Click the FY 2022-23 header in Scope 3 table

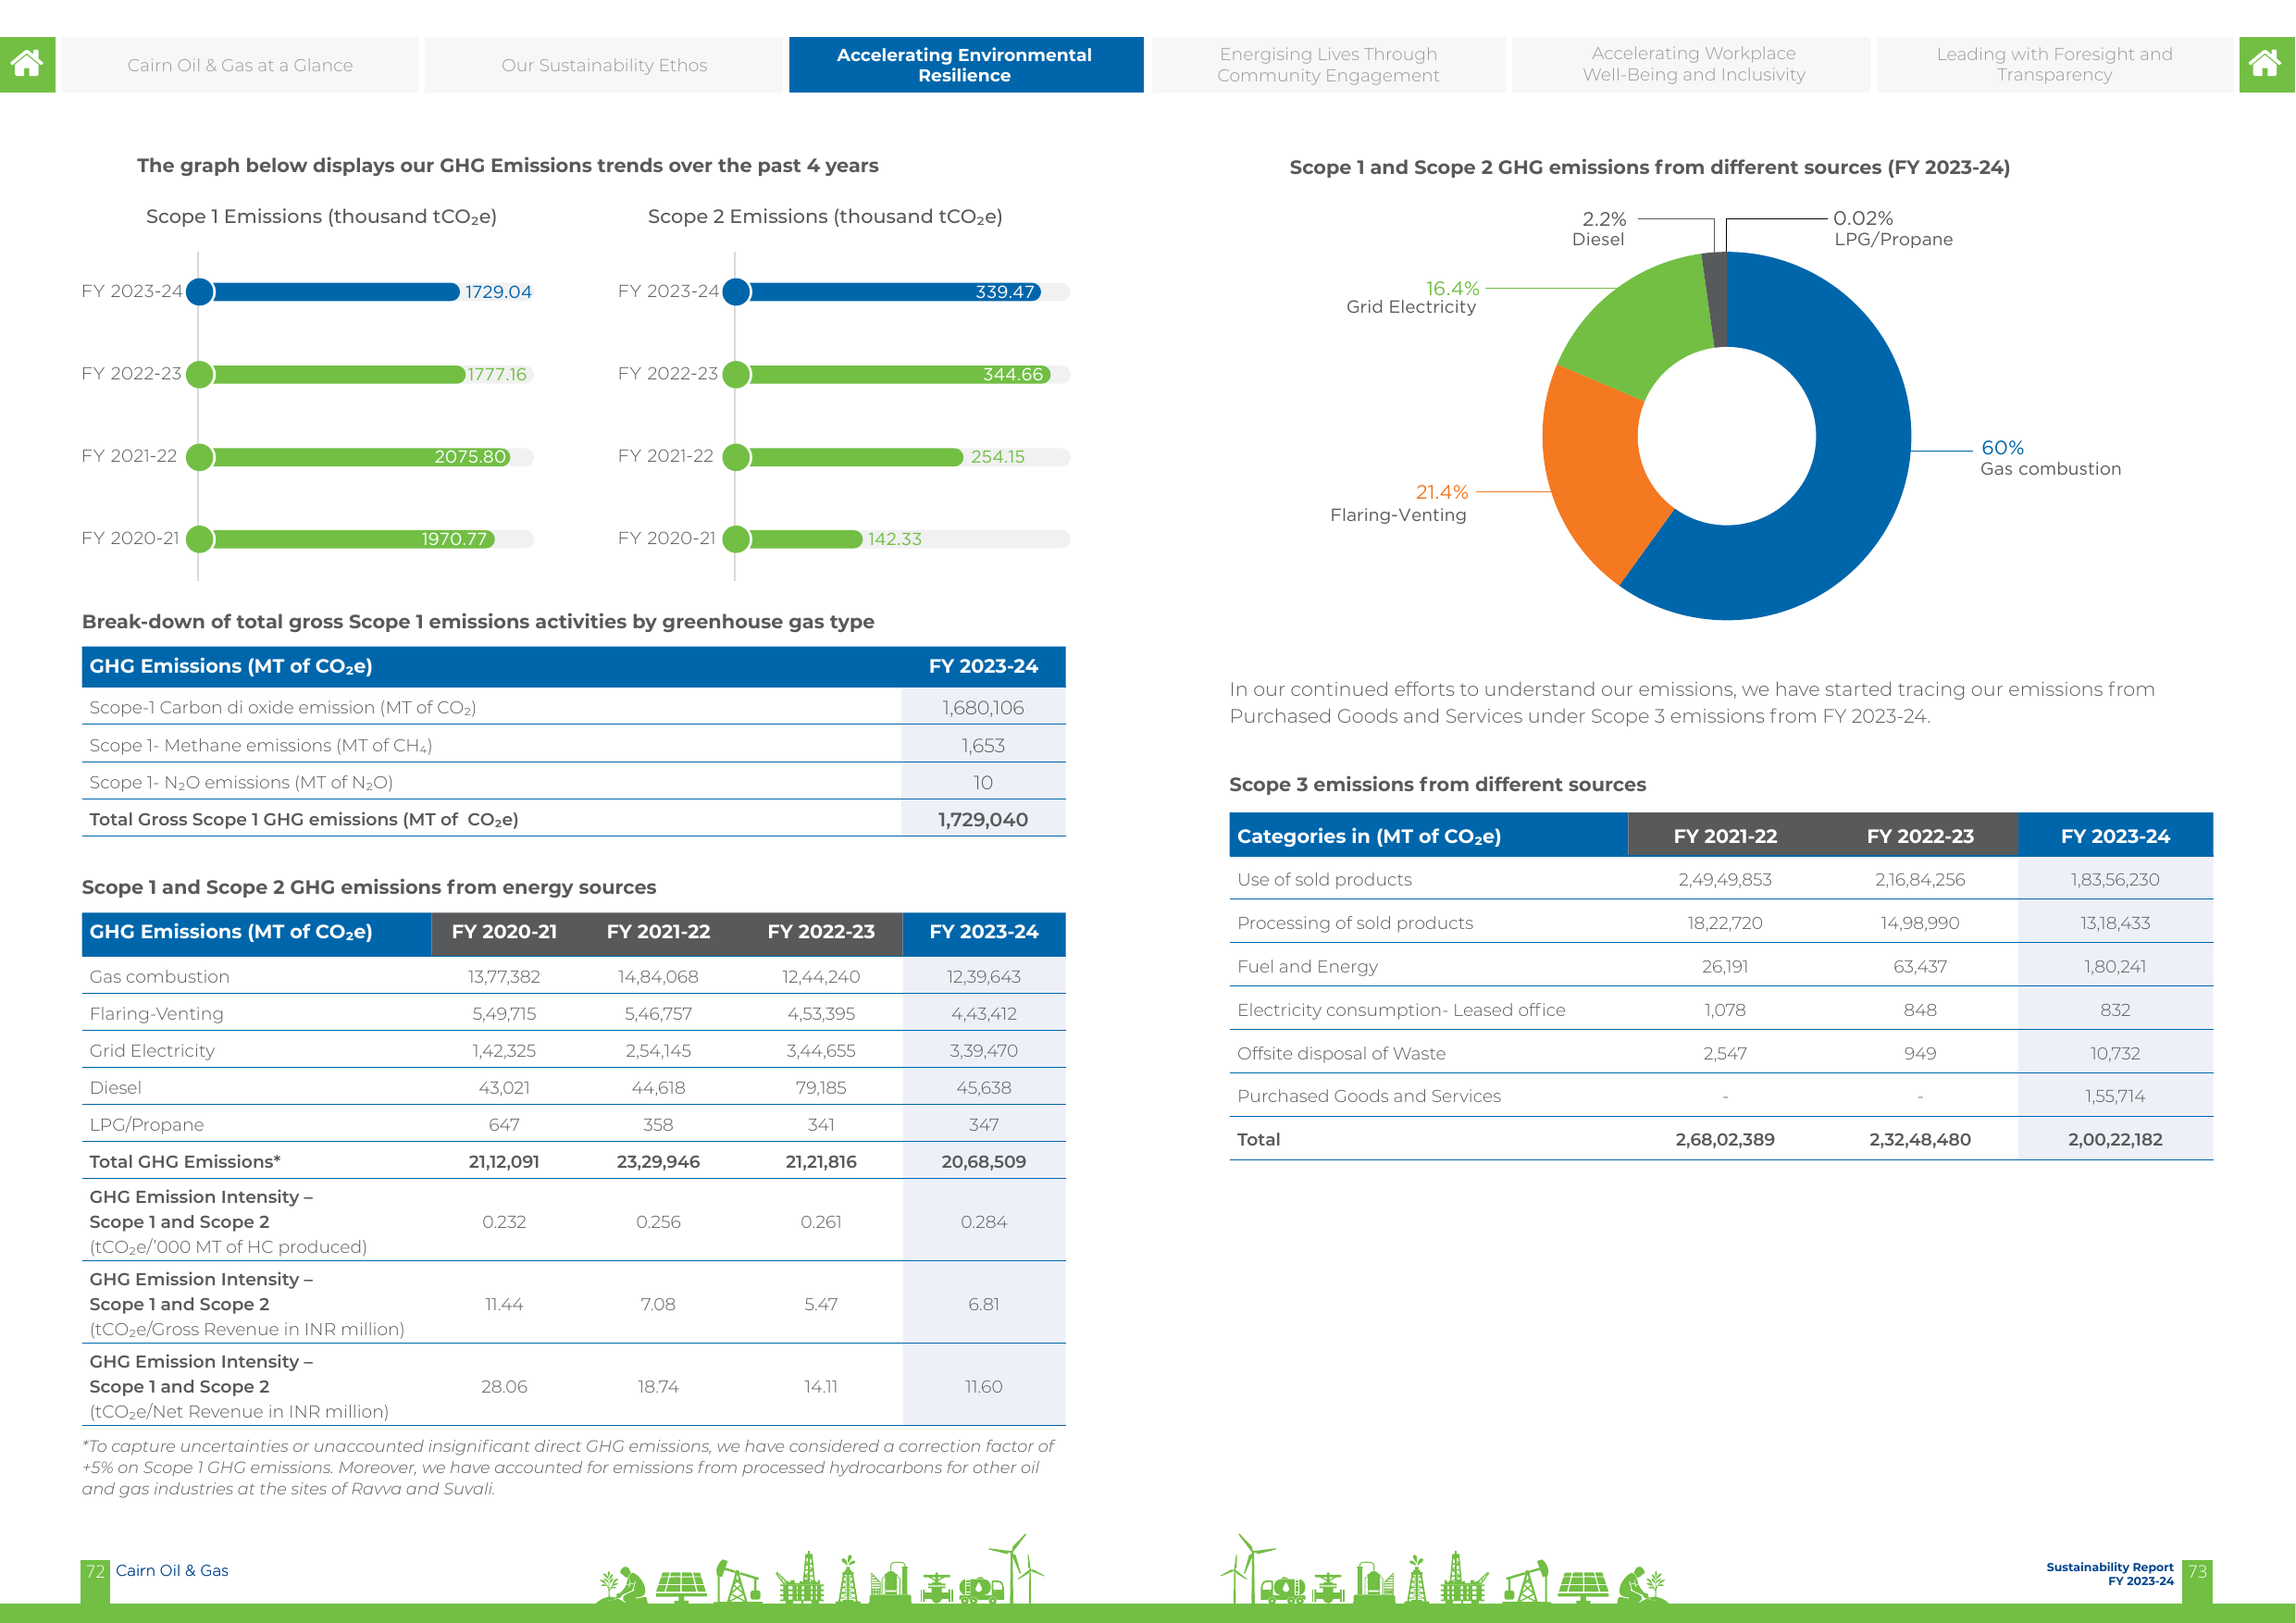click(x=1920, y=837)
